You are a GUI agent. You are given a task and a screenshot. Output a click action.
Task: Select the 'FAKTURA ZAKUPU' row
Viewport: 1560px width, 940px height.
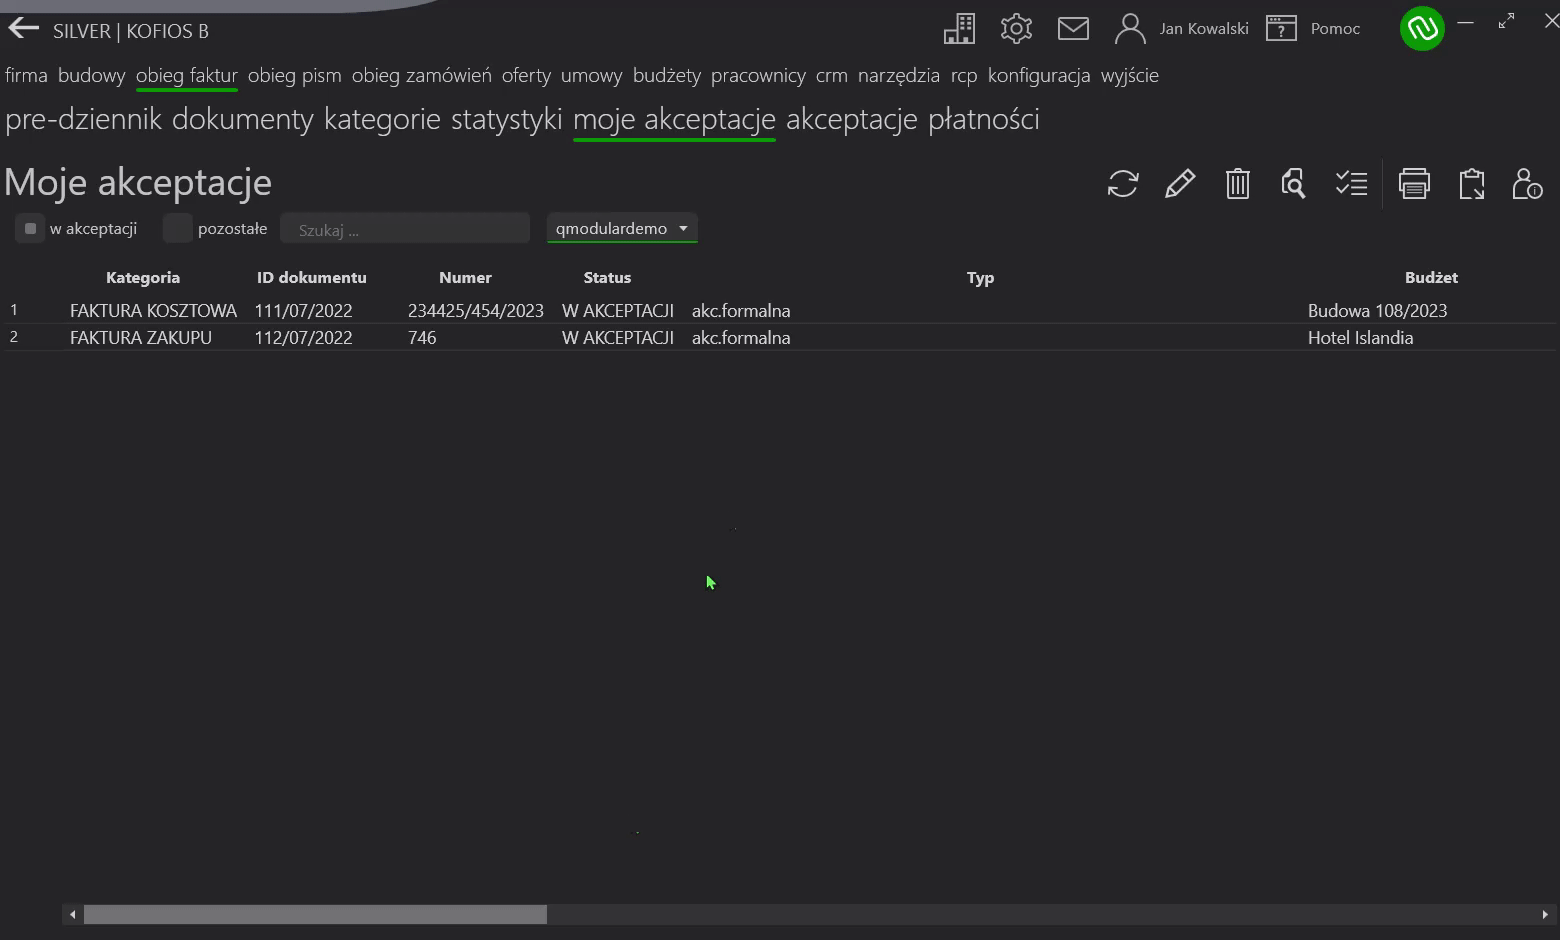tap(780, 337)
